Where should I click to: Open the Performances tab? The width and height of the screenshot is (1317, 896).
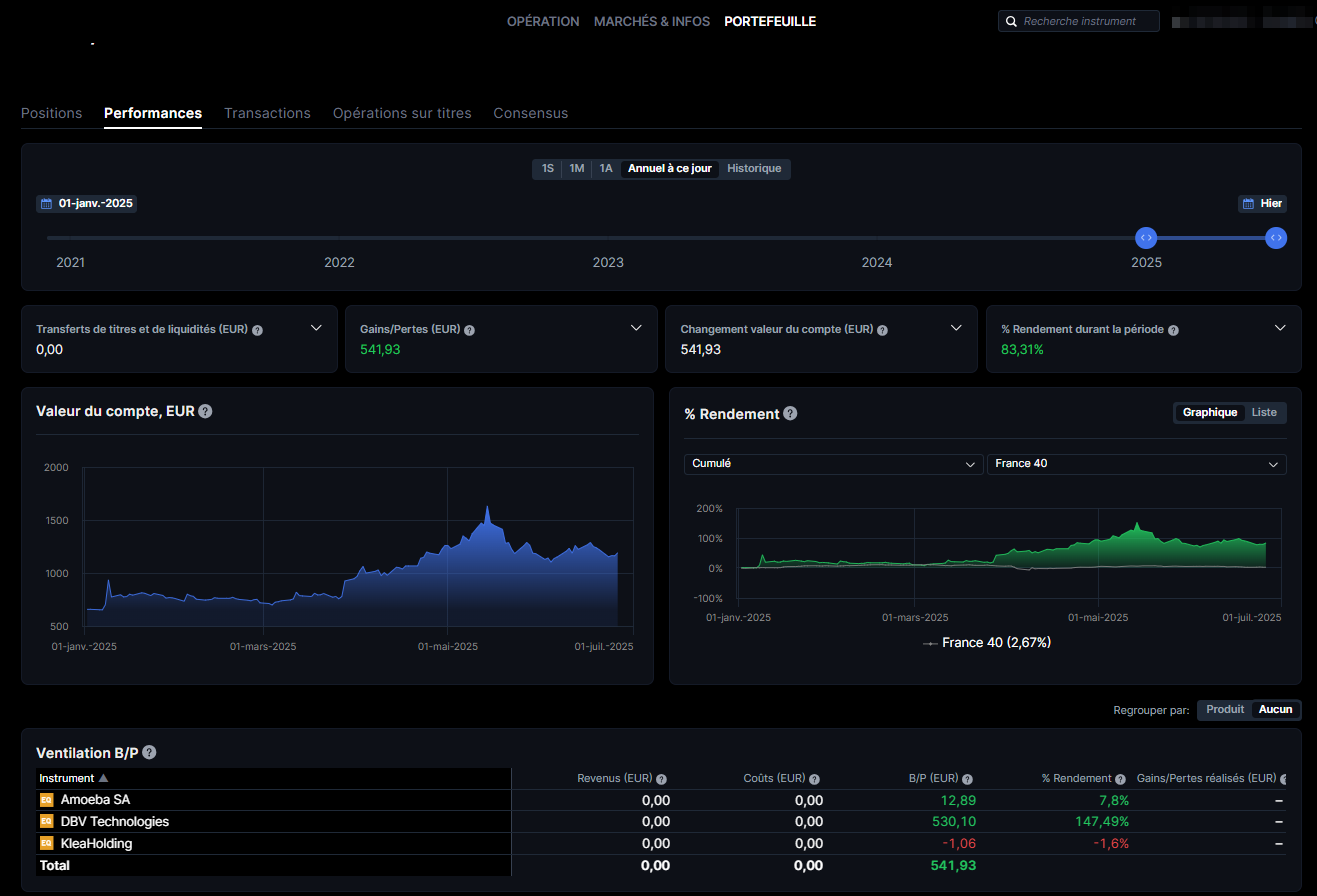(153, 113)
